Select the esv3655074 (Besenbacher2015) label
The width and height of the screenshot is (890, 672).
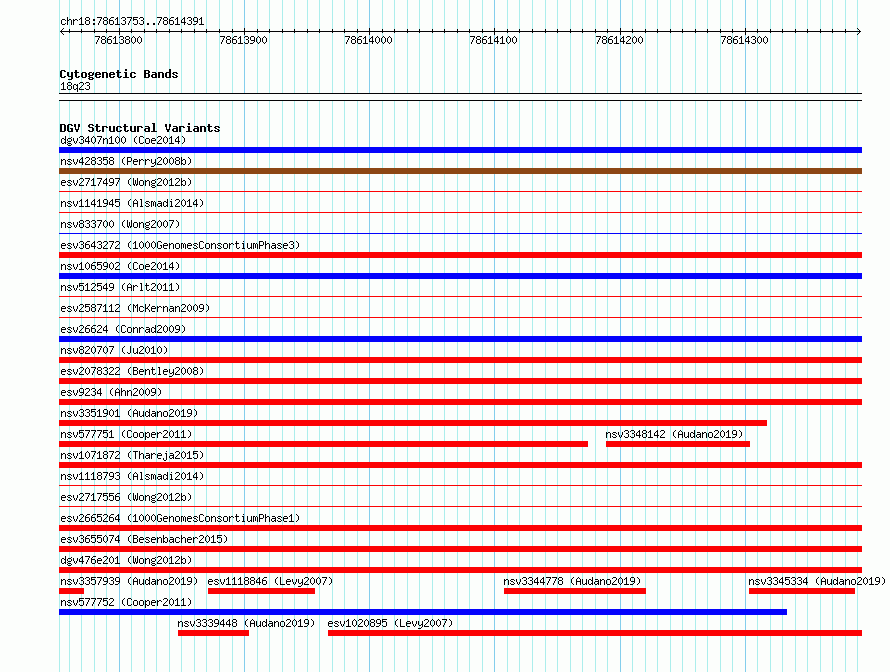pyautogui.click(x=144, y=539)
